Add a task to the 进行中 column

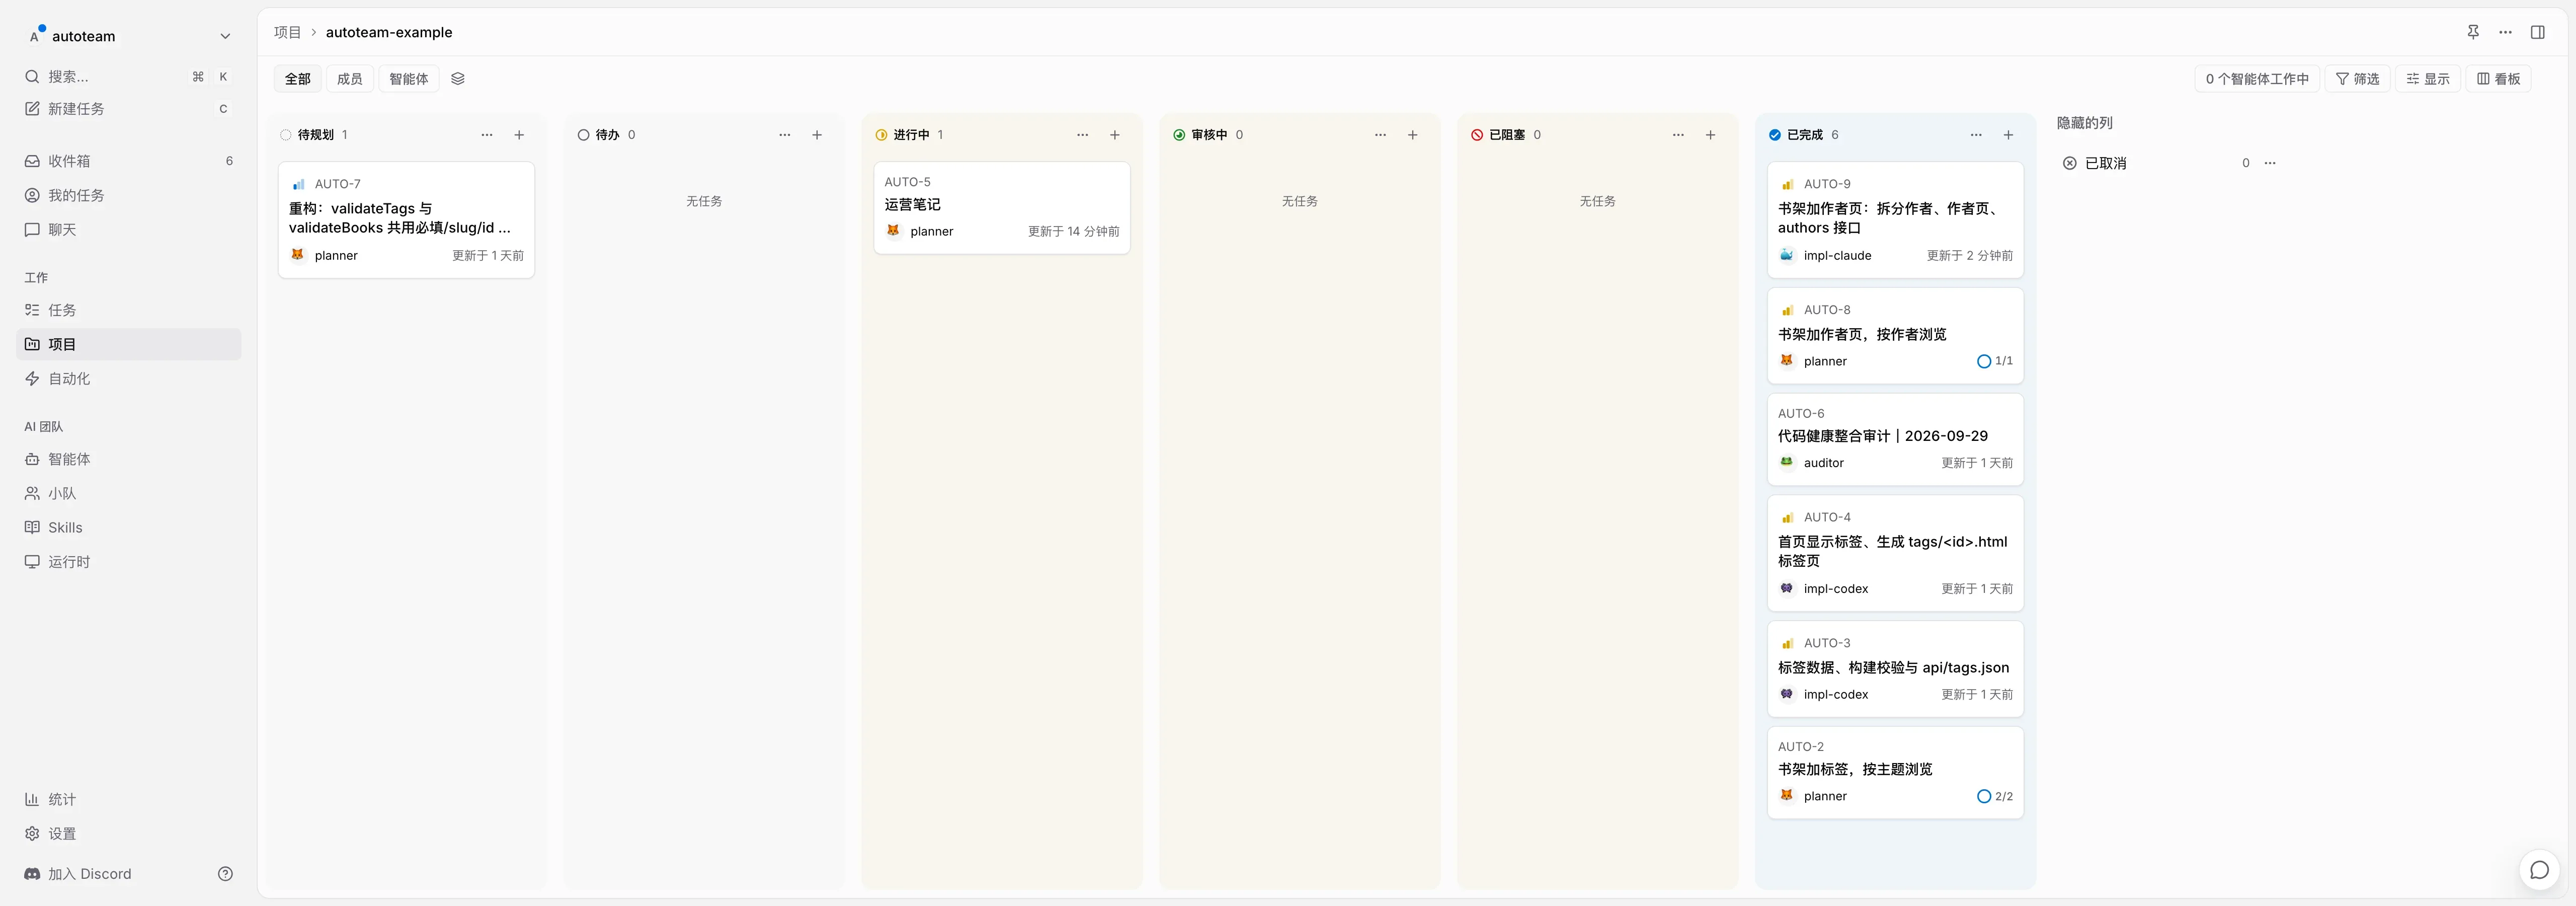(x=1115, y=135)
